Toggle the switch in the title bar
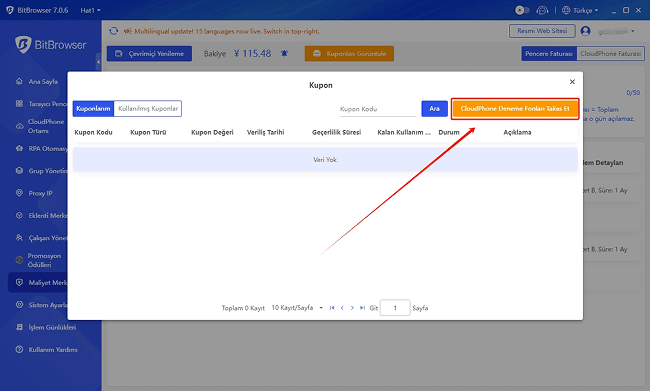650x391 pixels. (x=522, y=10)
